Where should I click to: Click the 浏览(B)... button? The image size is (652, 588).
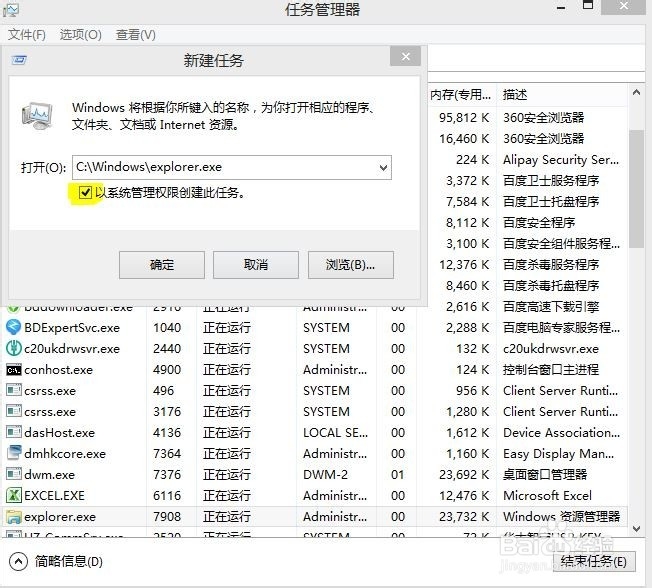(x=351, y=265)
